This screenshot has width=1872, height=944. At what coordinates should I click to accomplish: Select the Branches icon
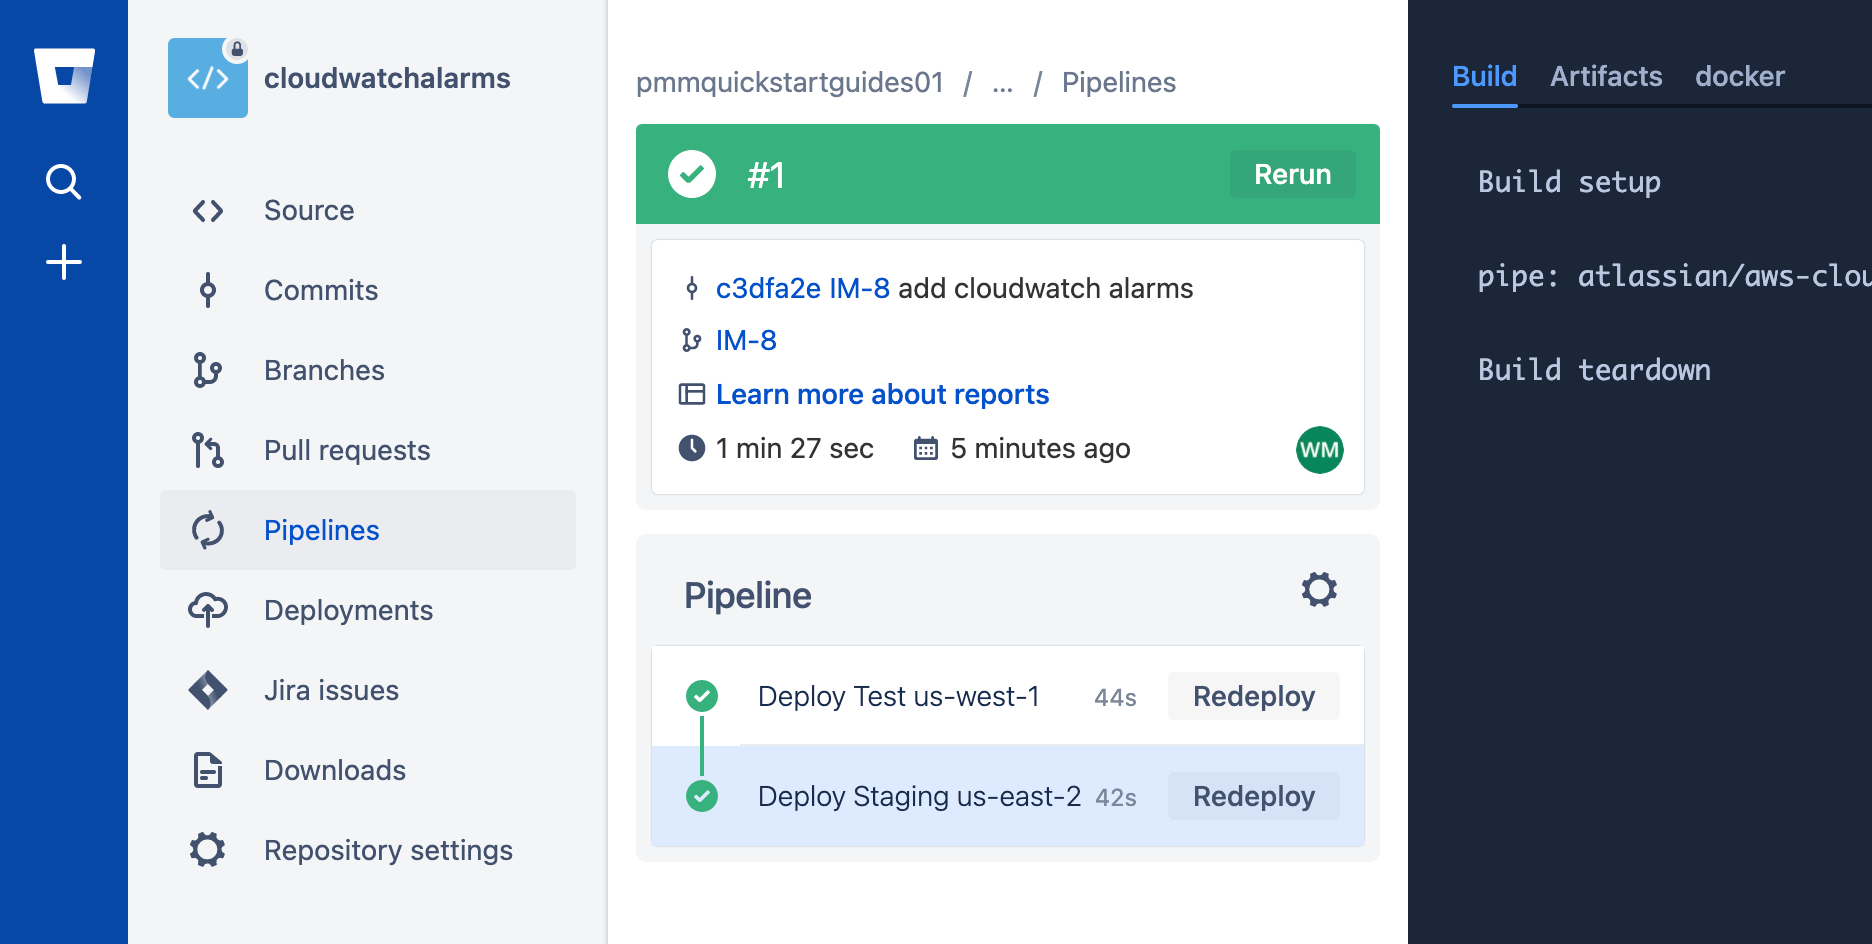(x=207, y=370)
